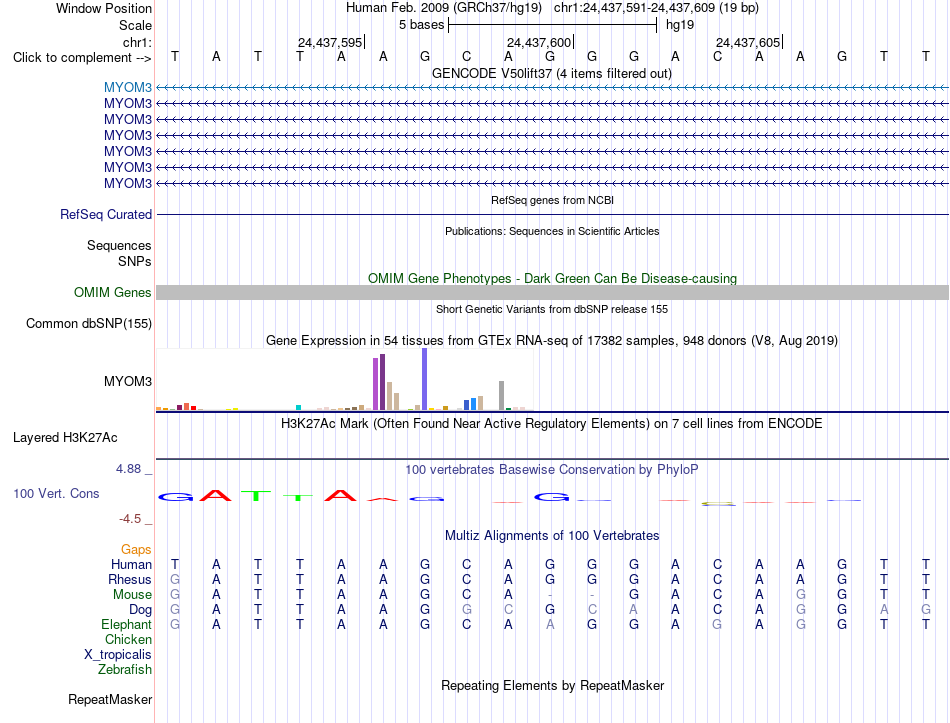Click the -4.5 PhyloP lower scale value
Viewport: 950px width, 723px height.
tap(130, 519)
